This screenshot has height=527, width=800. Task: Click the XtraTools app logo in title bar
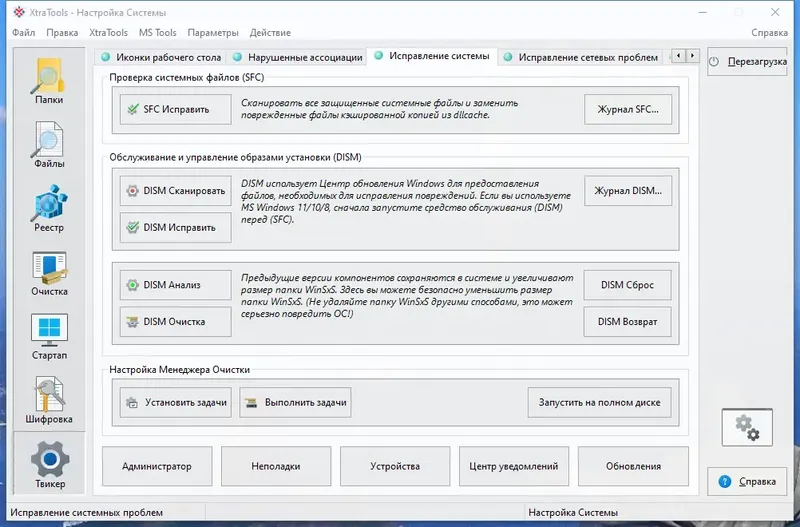[19, 12]
